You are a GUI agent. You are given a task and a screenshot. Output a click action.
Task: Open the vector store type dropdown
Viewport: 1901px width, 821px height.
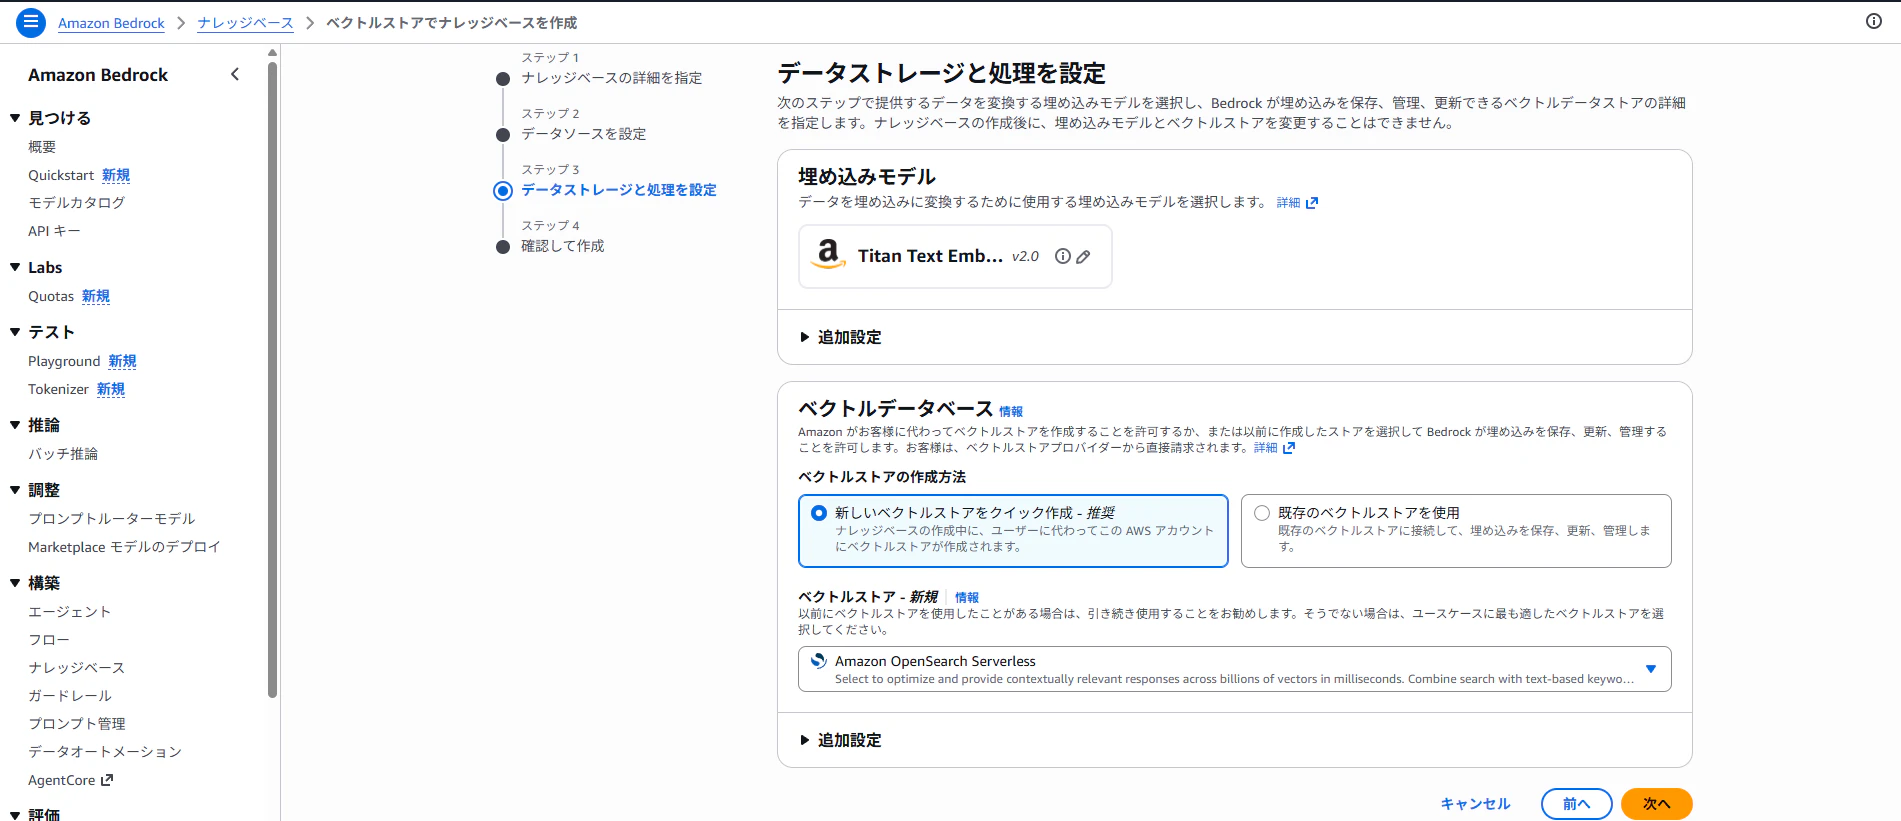pyautogui.click(x=1235, y=669)
